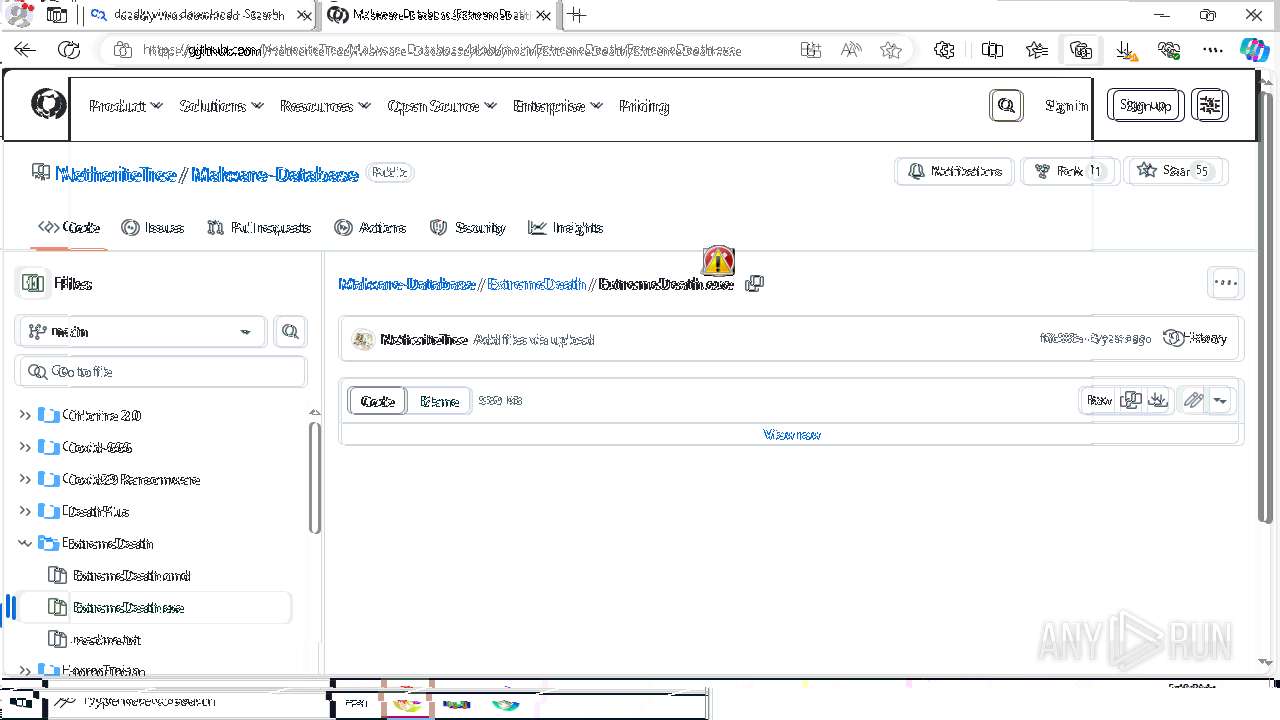Image resolution: width=1280 pixels, height=720 pixels.
Task: Open the ExtremeDeath breadcrumb link
Action: (536, 284)
